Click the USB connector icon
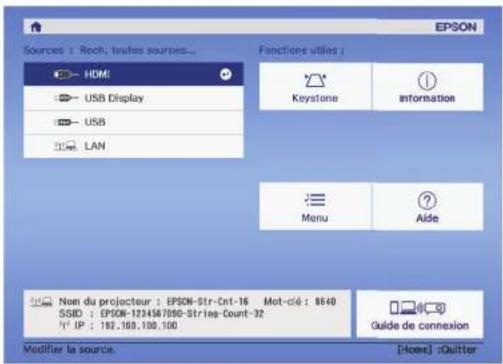Viewport: 503px width, 364px height. (x=66, y=122)
